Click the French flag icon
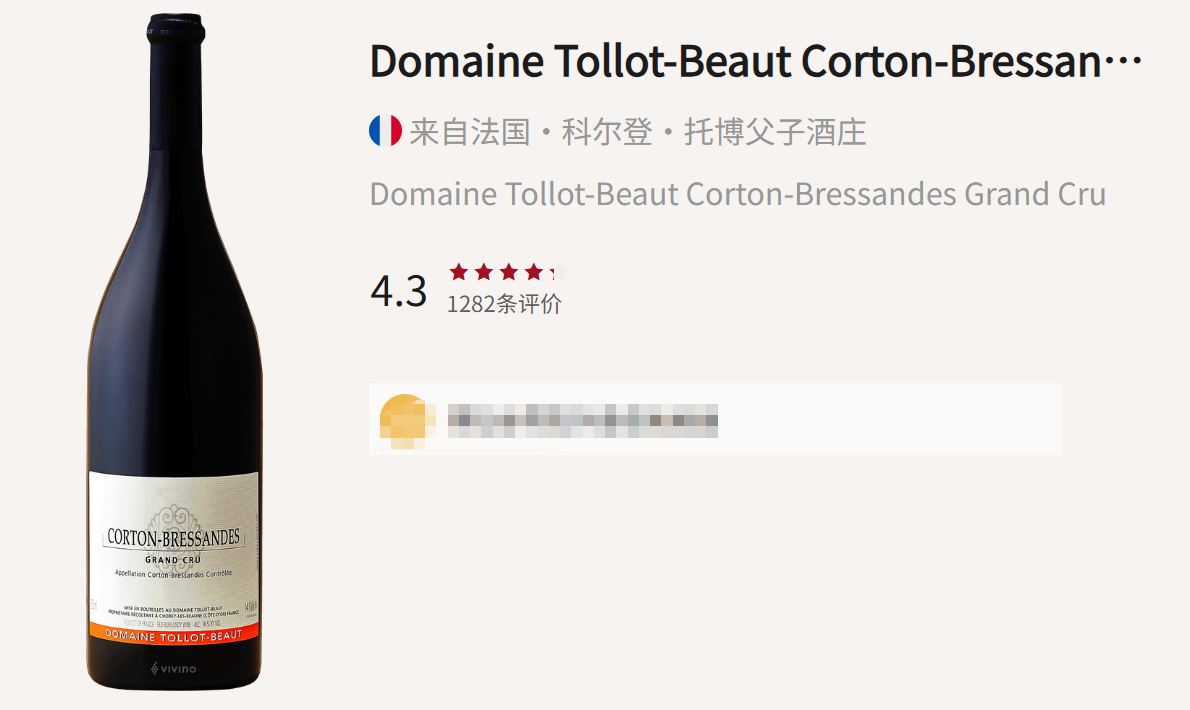The image size is (1190, 710). [385, 131]
